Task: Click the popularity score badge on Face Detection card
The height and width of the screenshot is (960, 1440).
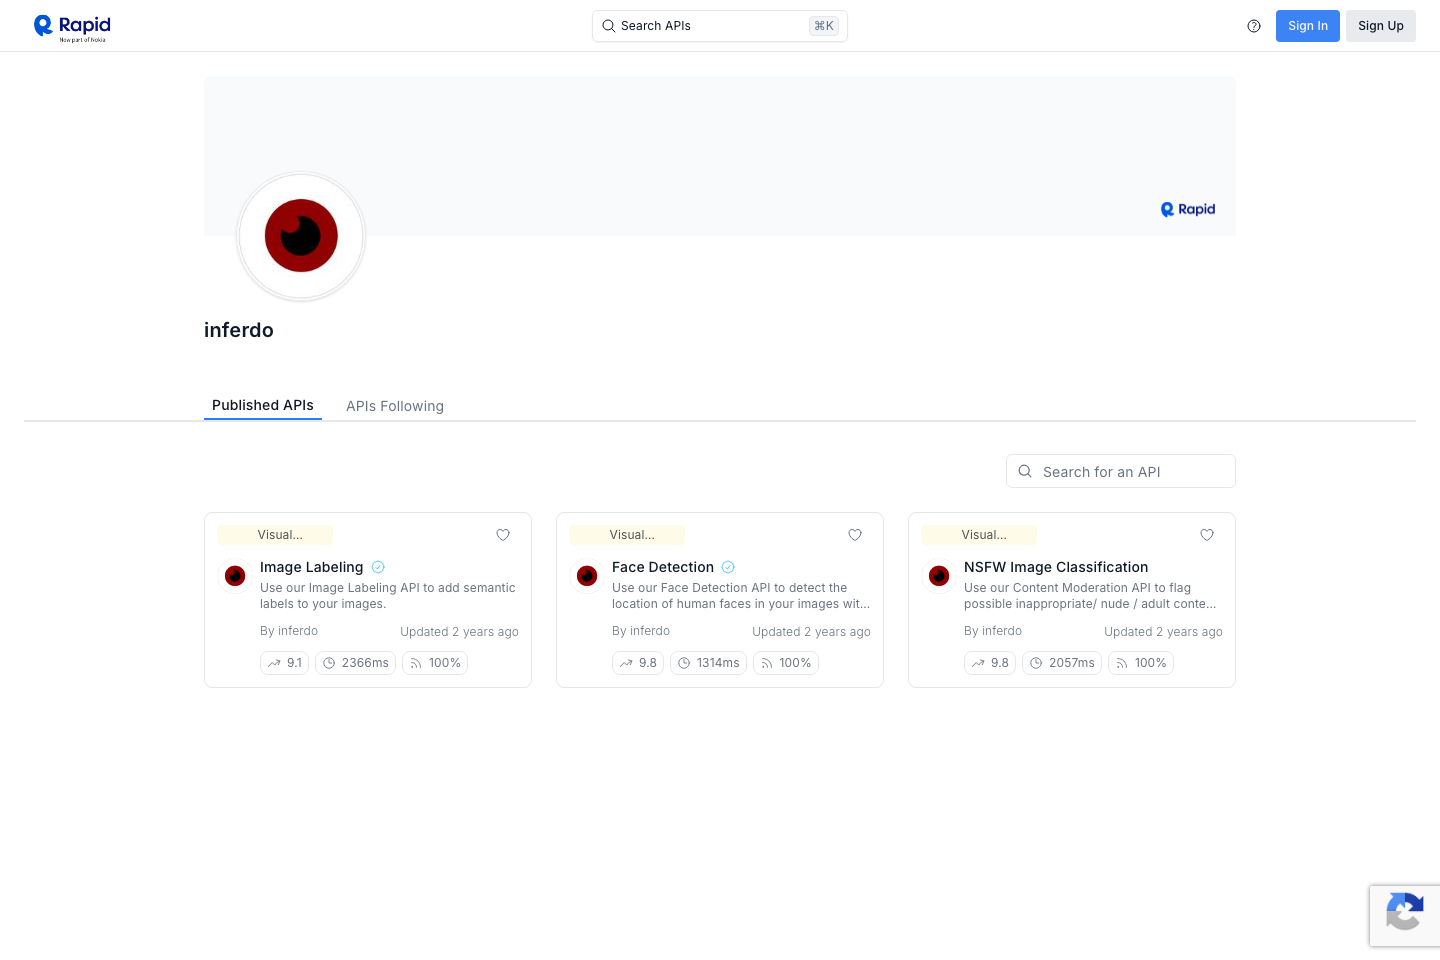Action: [x=637, y=662]
